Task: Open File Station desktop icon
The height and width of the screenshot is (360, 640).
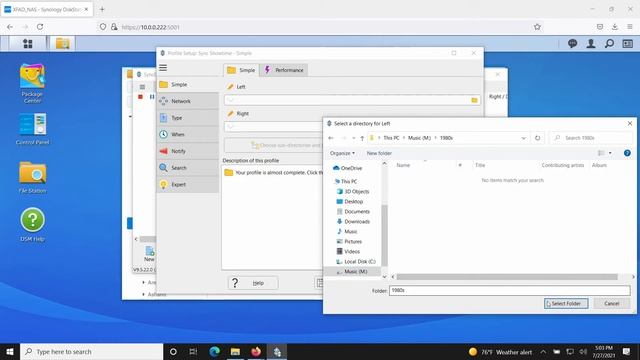Action: click(32, 177)
